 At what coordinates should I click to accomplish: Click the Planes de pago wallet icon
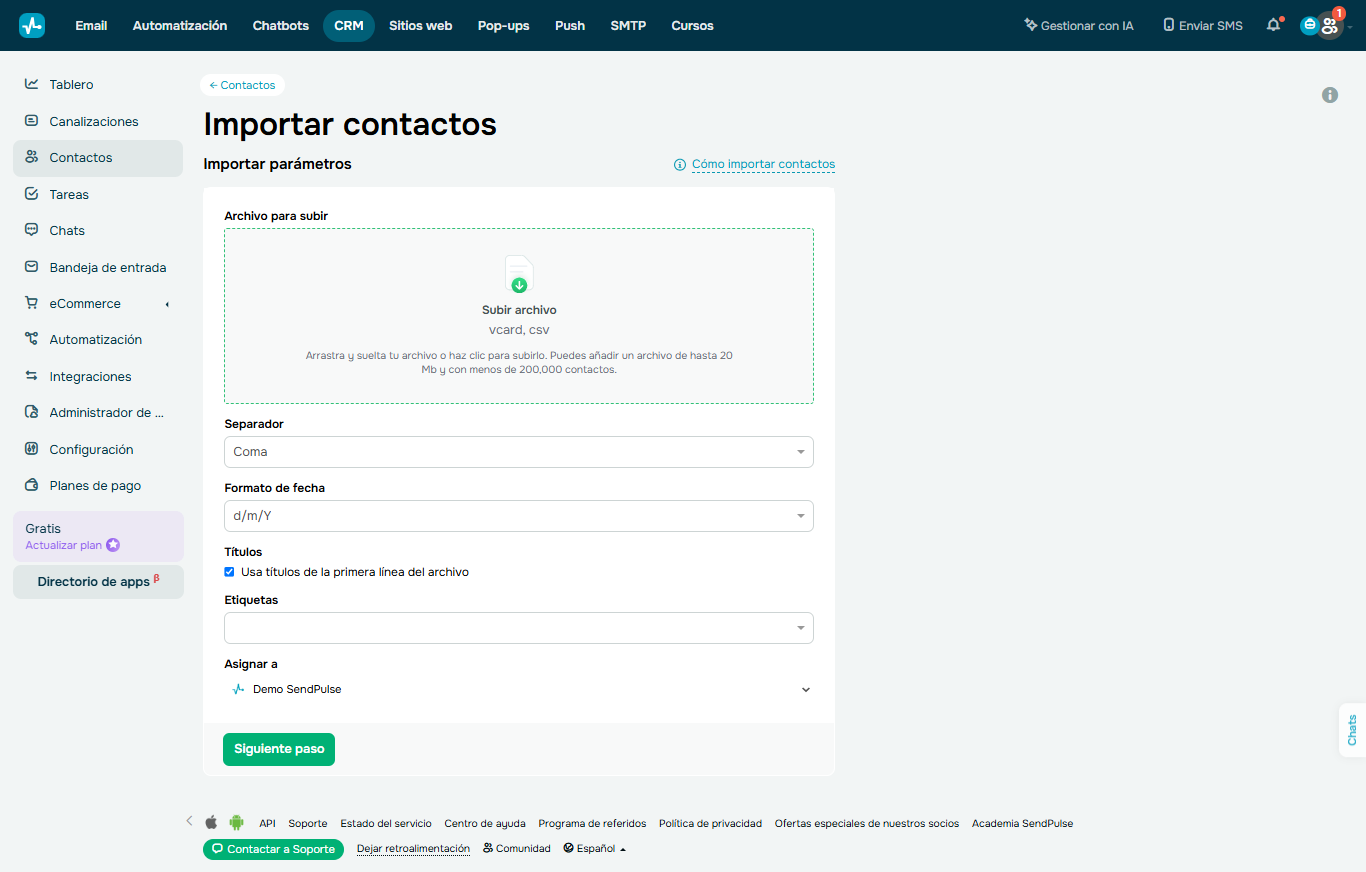click(32, 485)
